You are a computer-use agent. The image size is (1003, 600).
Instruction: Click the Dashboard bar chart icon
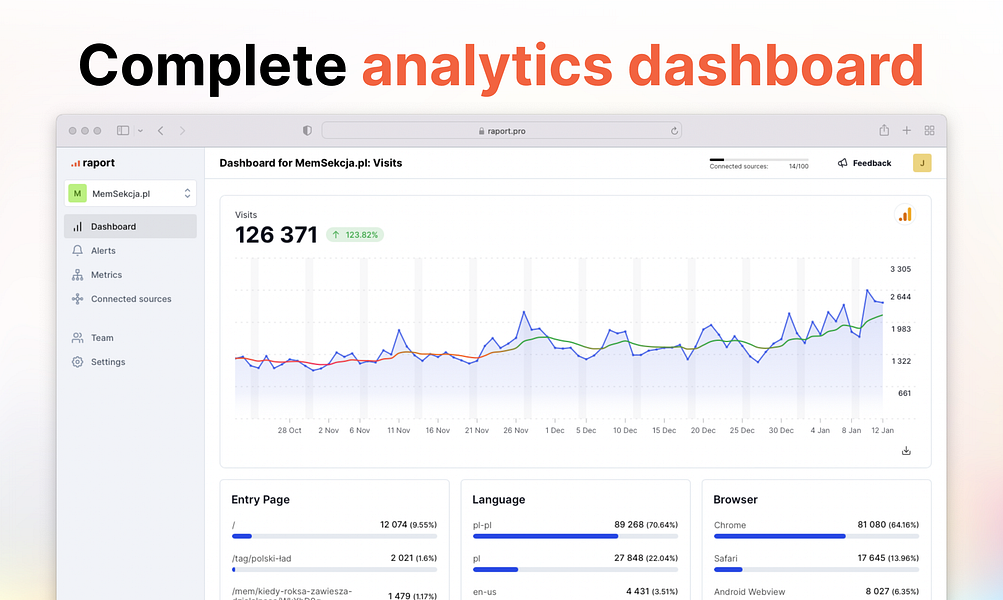coord(77,226)
